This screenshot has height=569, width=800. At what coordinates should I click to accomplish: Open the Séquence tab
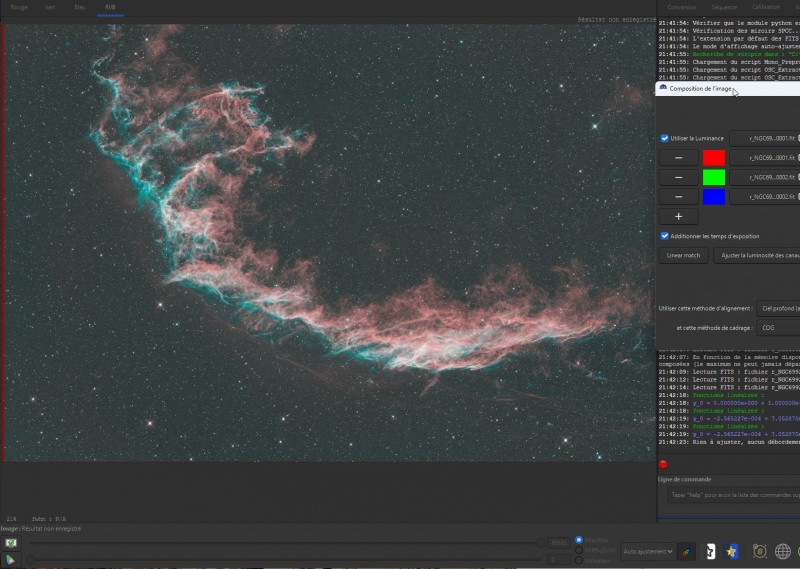pyautogui.click(x=724, y=7)
